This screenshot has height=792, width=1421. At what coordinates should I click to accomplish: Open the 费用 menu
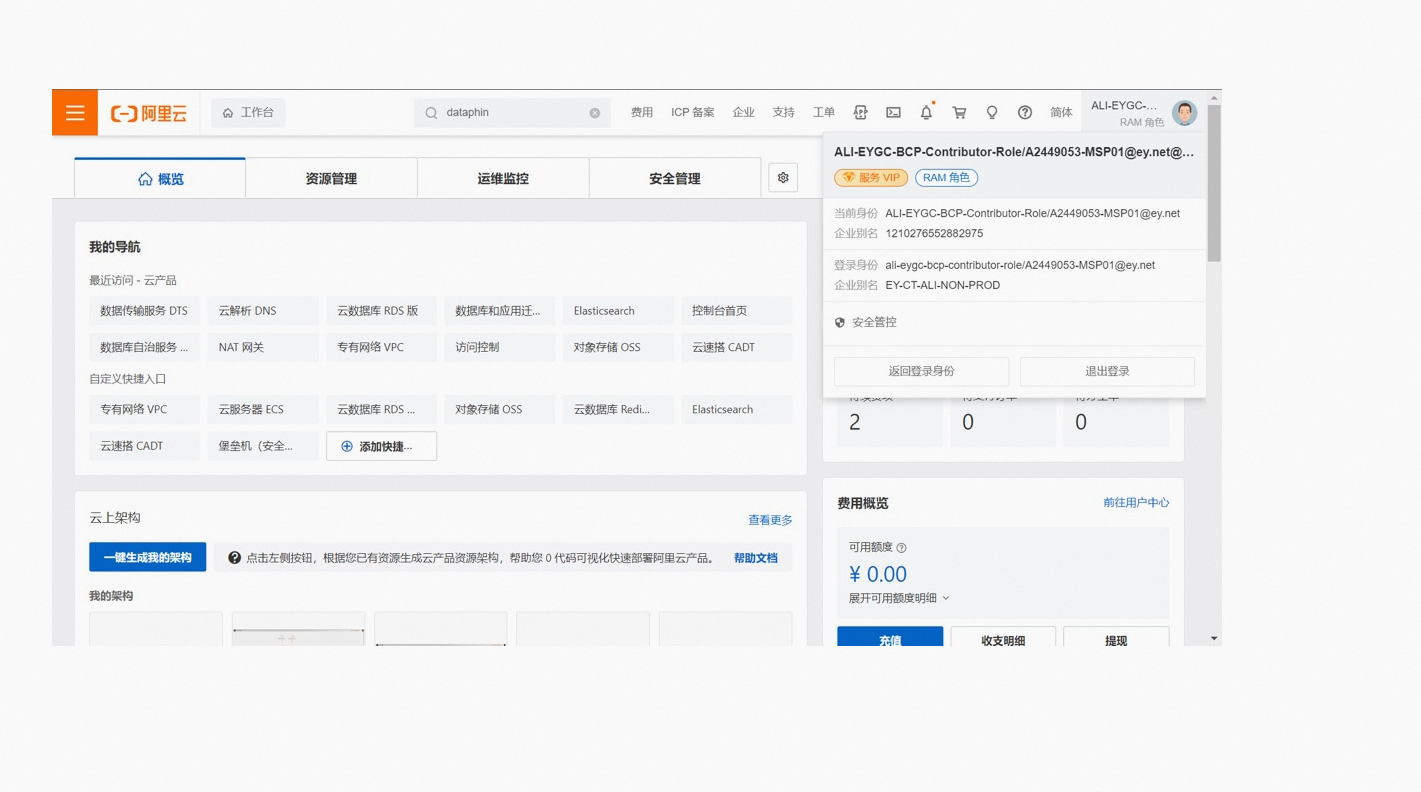click(642, 113)
